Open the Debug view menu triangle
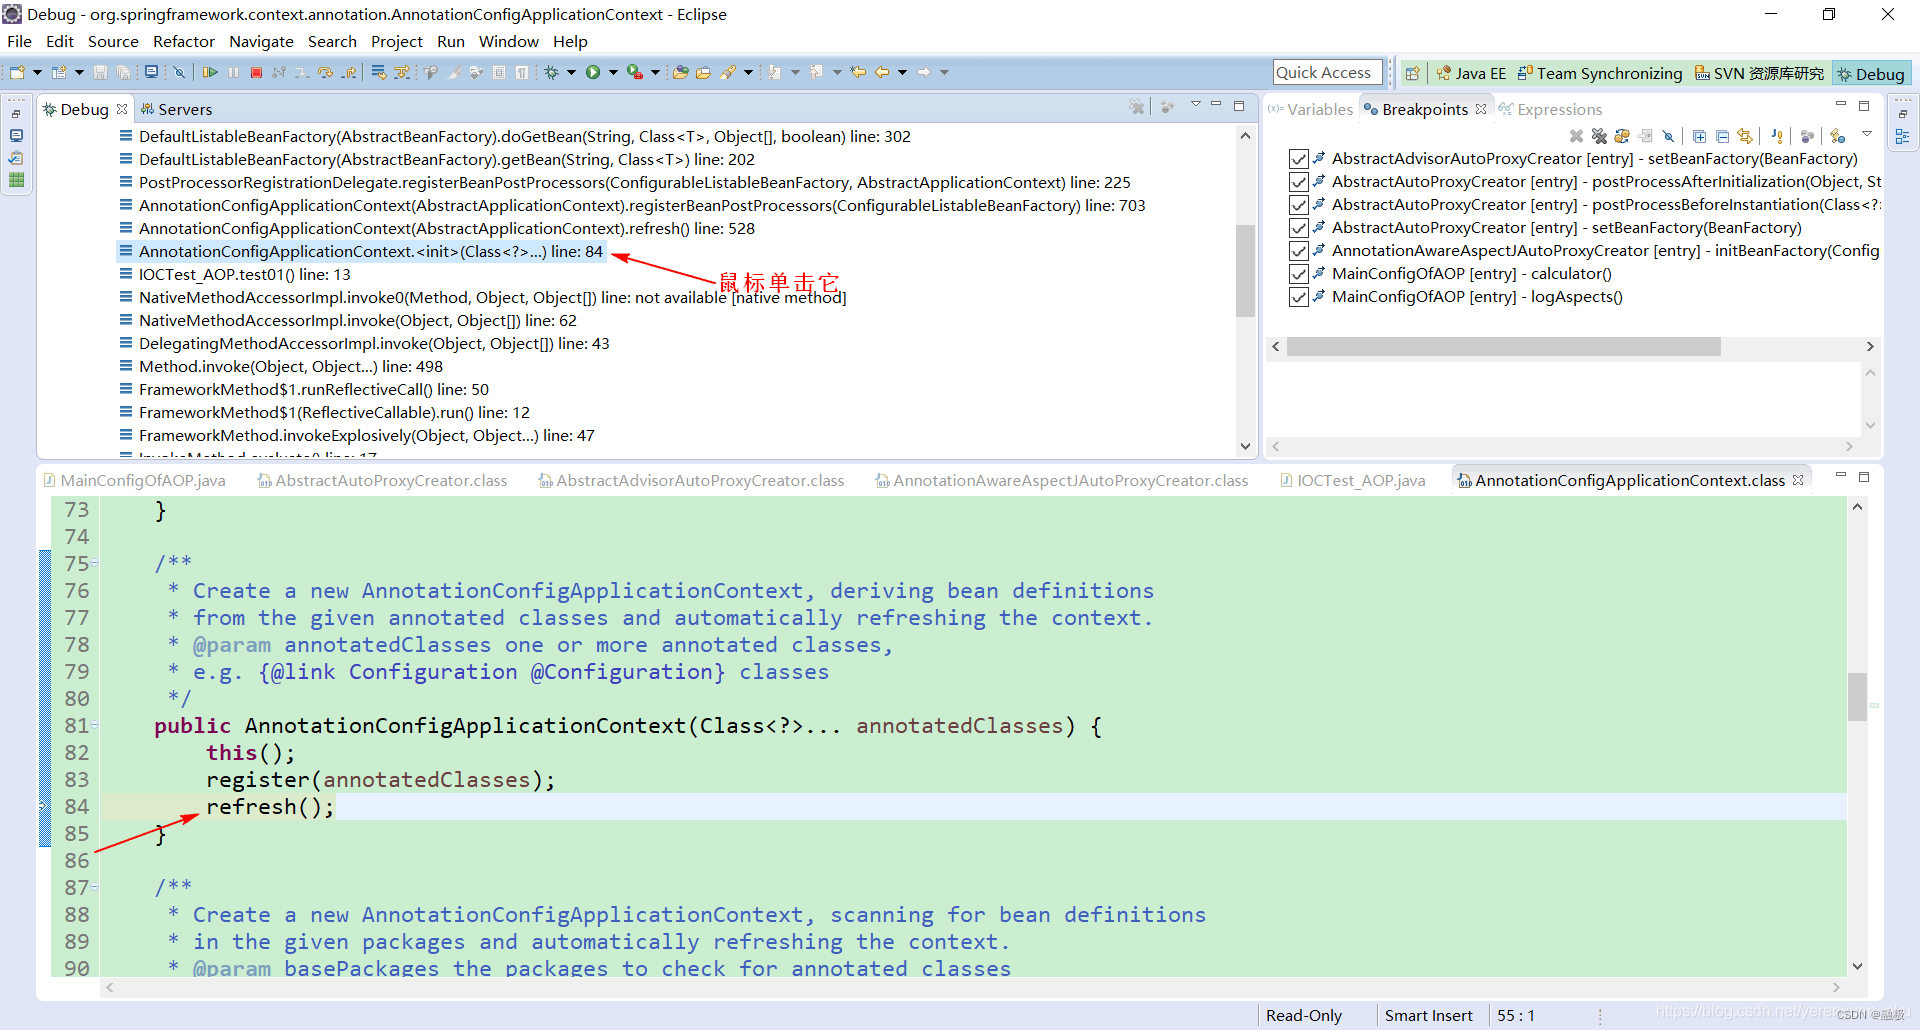 pyautogui.click(x=1195, y=105)
